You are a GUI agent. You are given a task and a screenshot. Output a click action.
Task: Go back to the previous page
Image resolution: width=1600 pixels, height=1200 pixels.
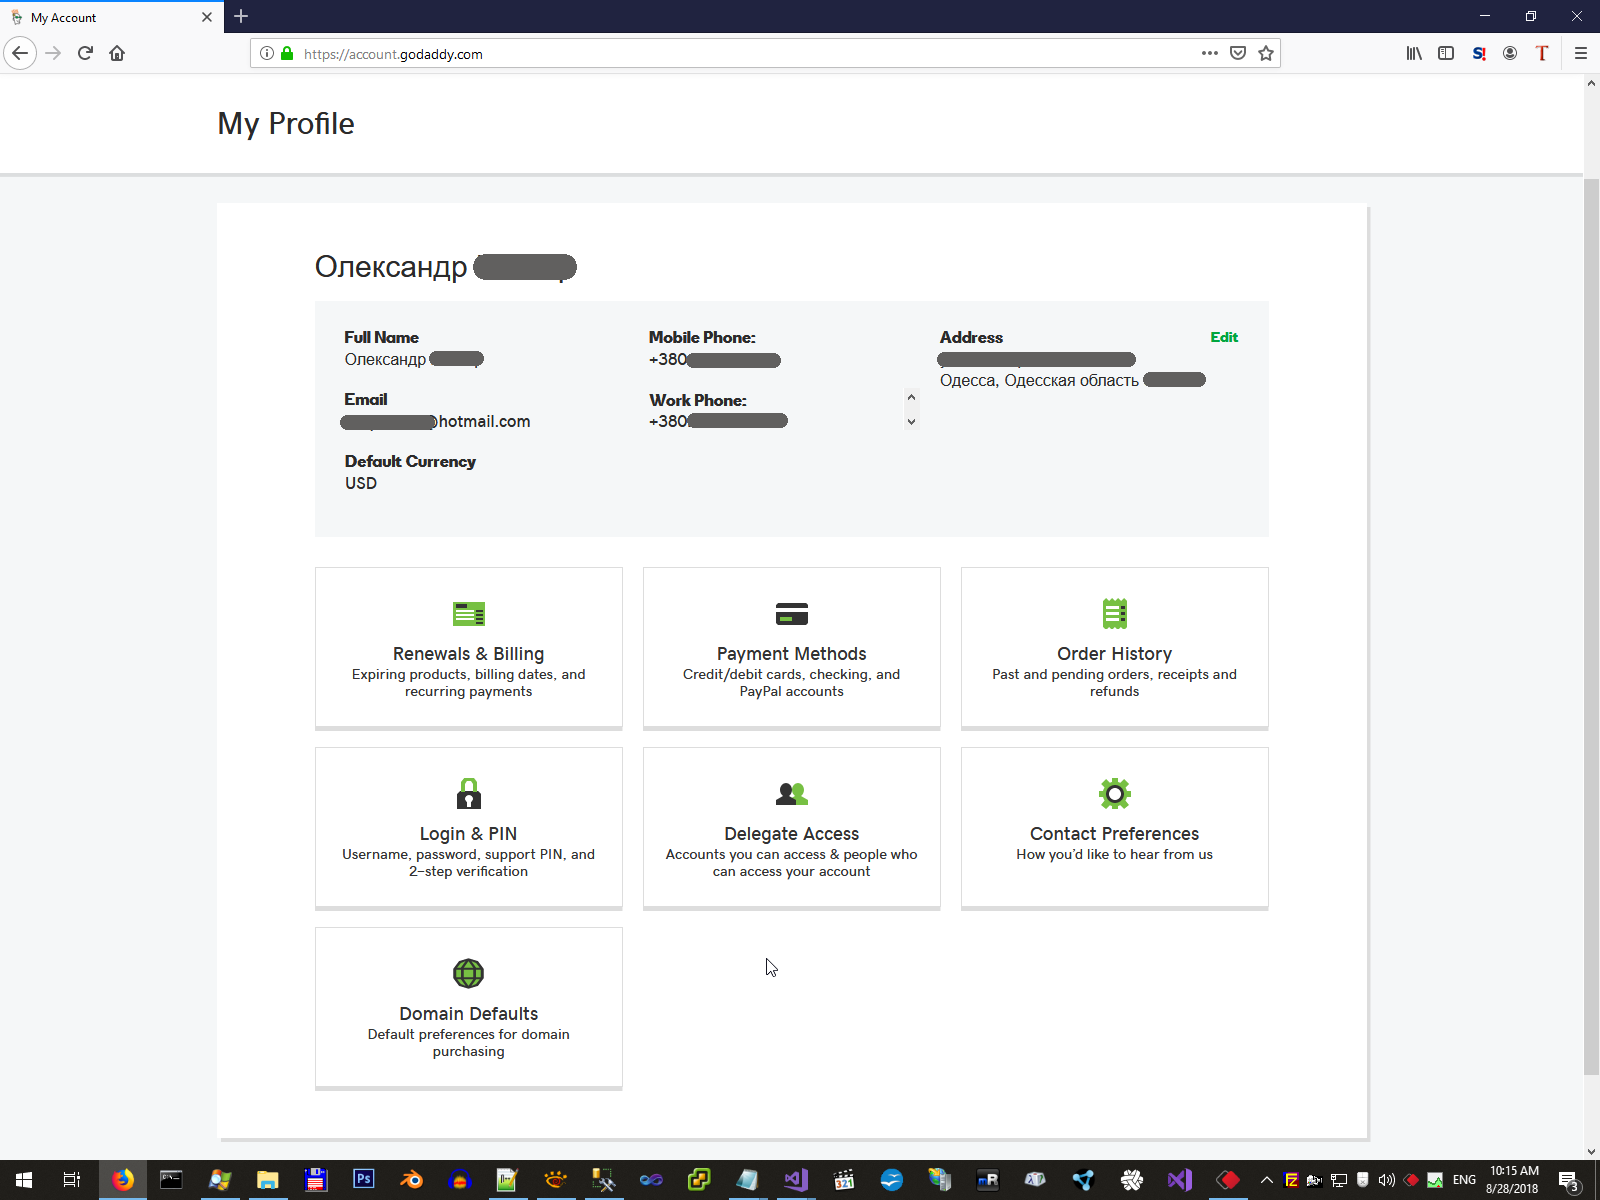click(20, 53)
